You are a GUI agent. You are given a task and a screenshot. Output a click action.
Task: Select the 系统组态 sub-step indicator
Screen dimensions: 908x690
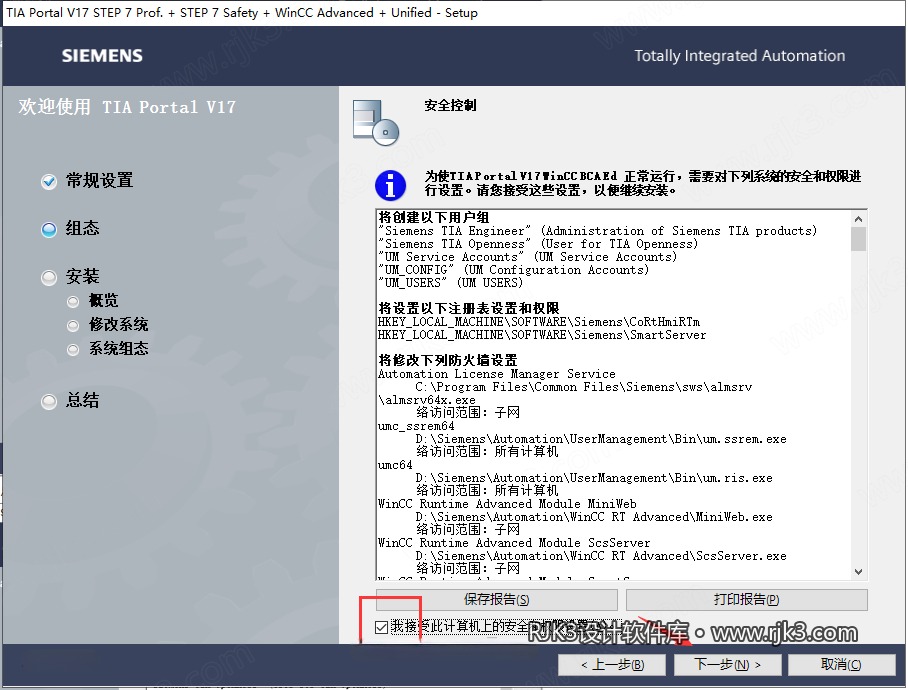(73, 350)
